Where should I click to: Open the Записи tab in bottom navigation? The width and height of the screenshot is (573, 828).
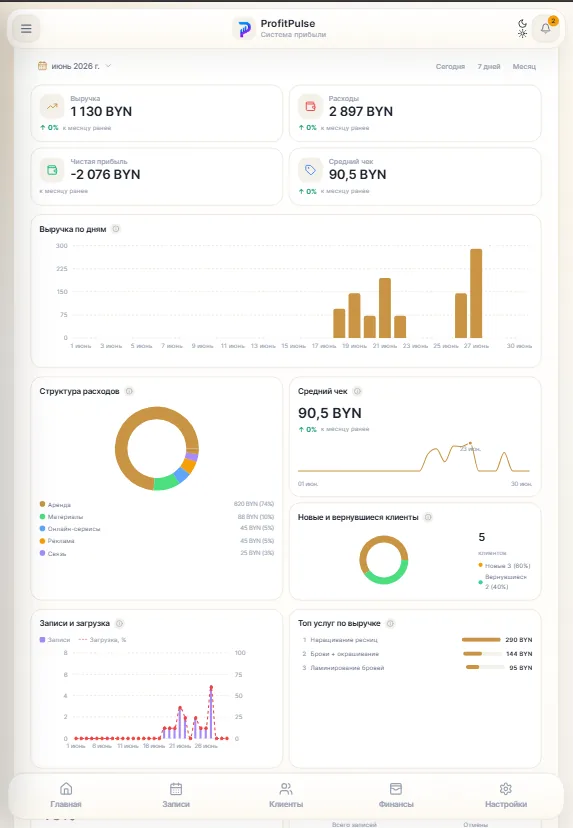point(176,795)
